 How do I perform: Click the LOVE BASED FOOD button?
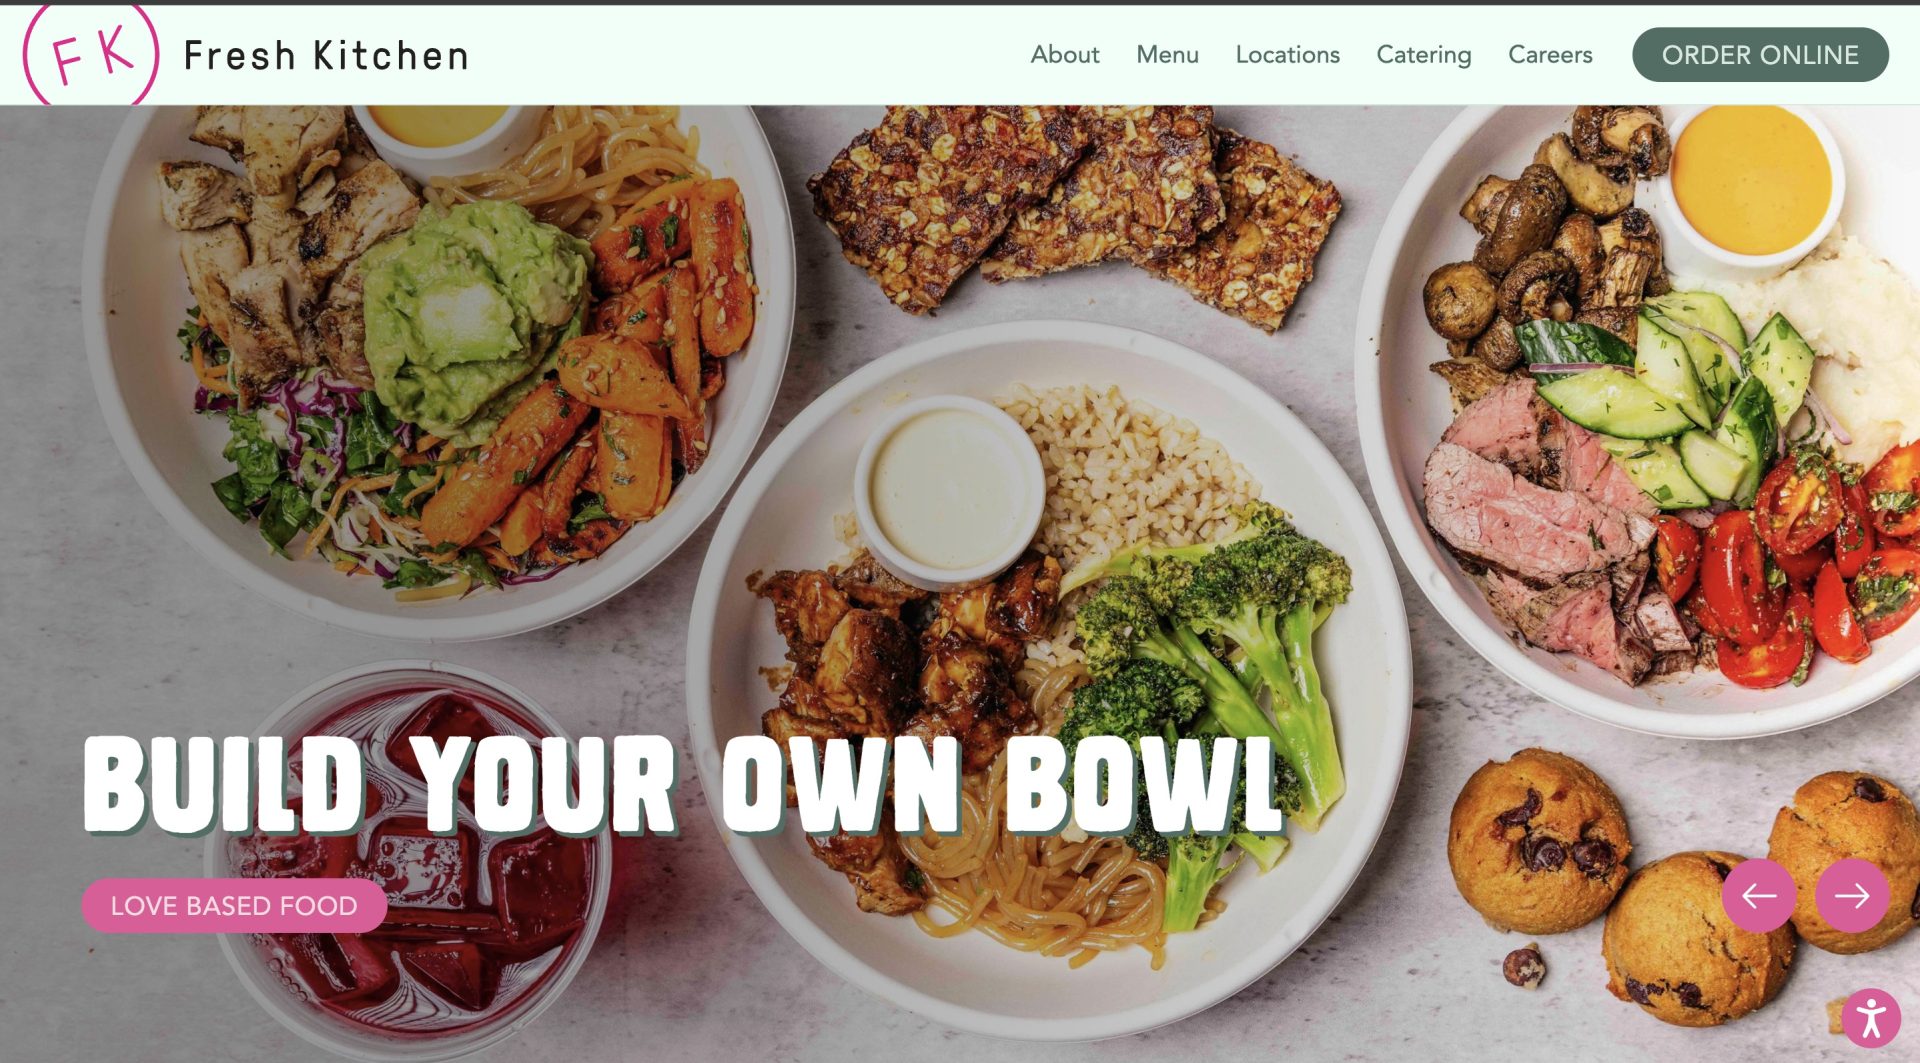pos(234,905)
